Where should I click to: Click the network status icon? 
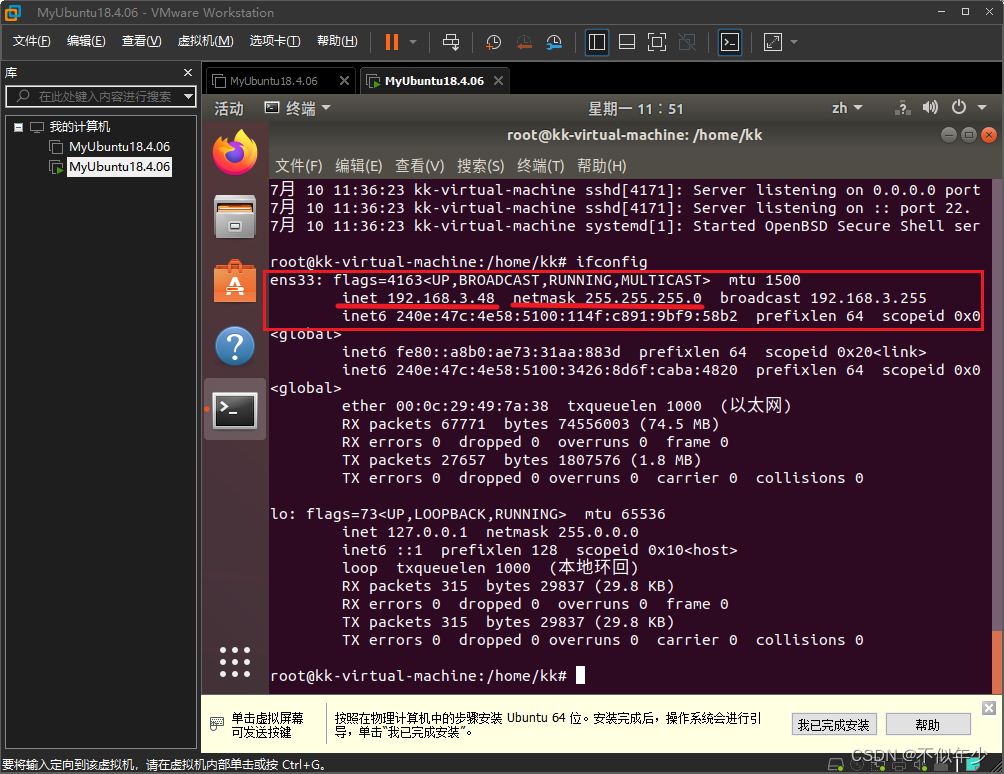point(903,108)
